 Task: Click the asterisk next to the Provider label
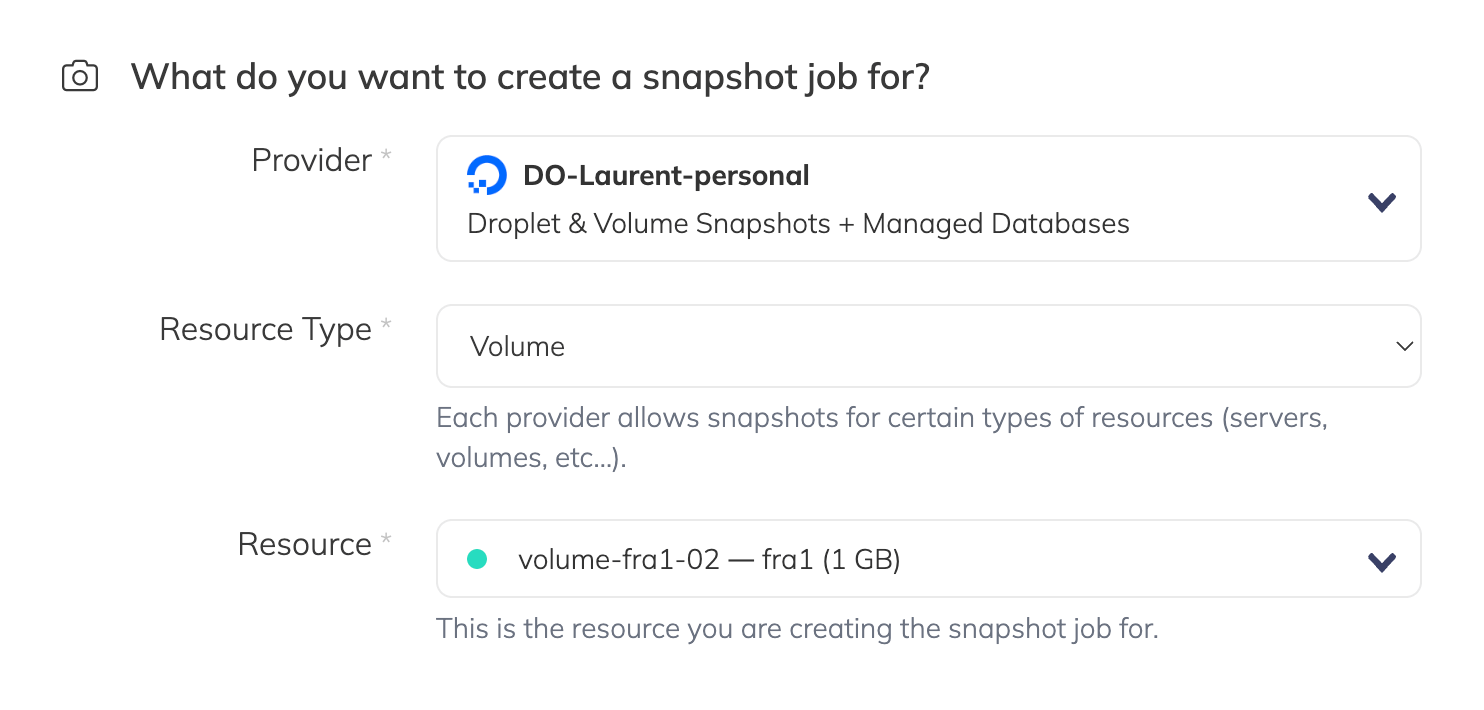(385, 159)
